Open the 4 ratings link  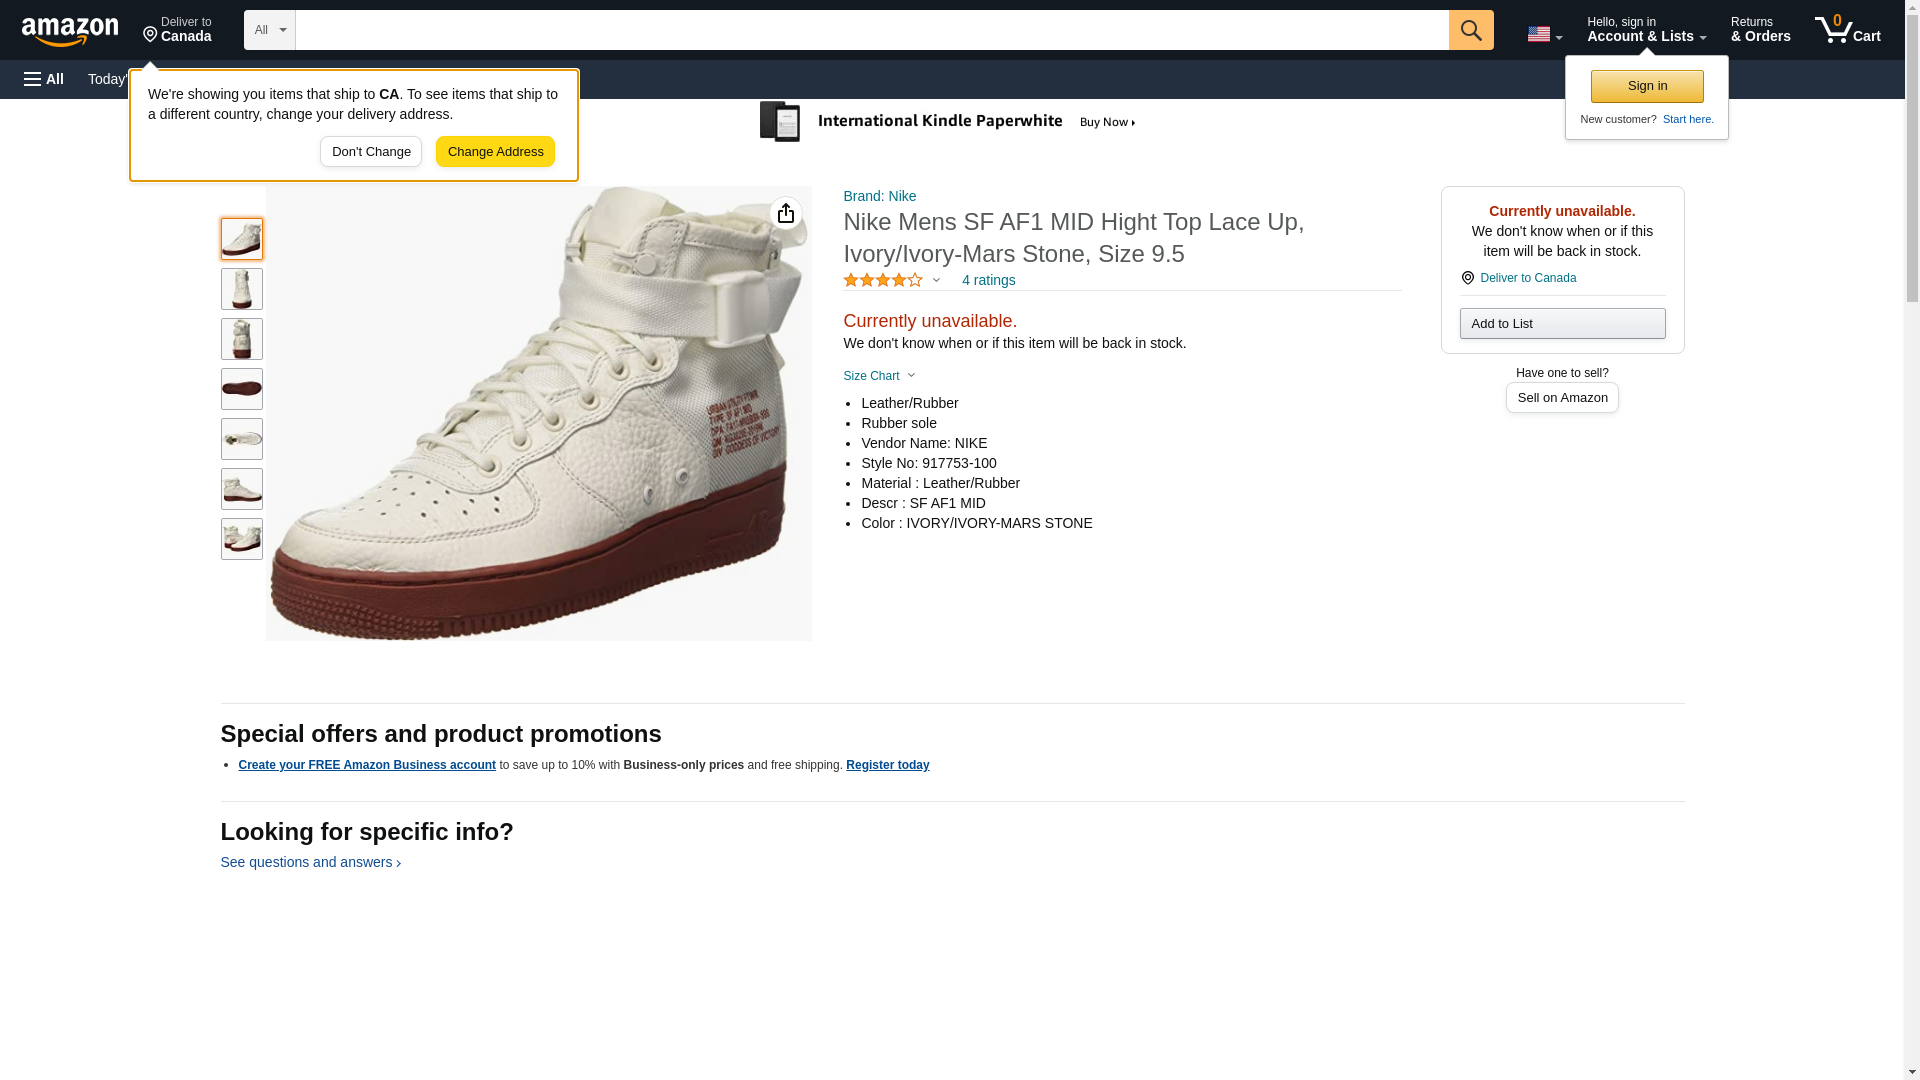click(x=988, y=280)
